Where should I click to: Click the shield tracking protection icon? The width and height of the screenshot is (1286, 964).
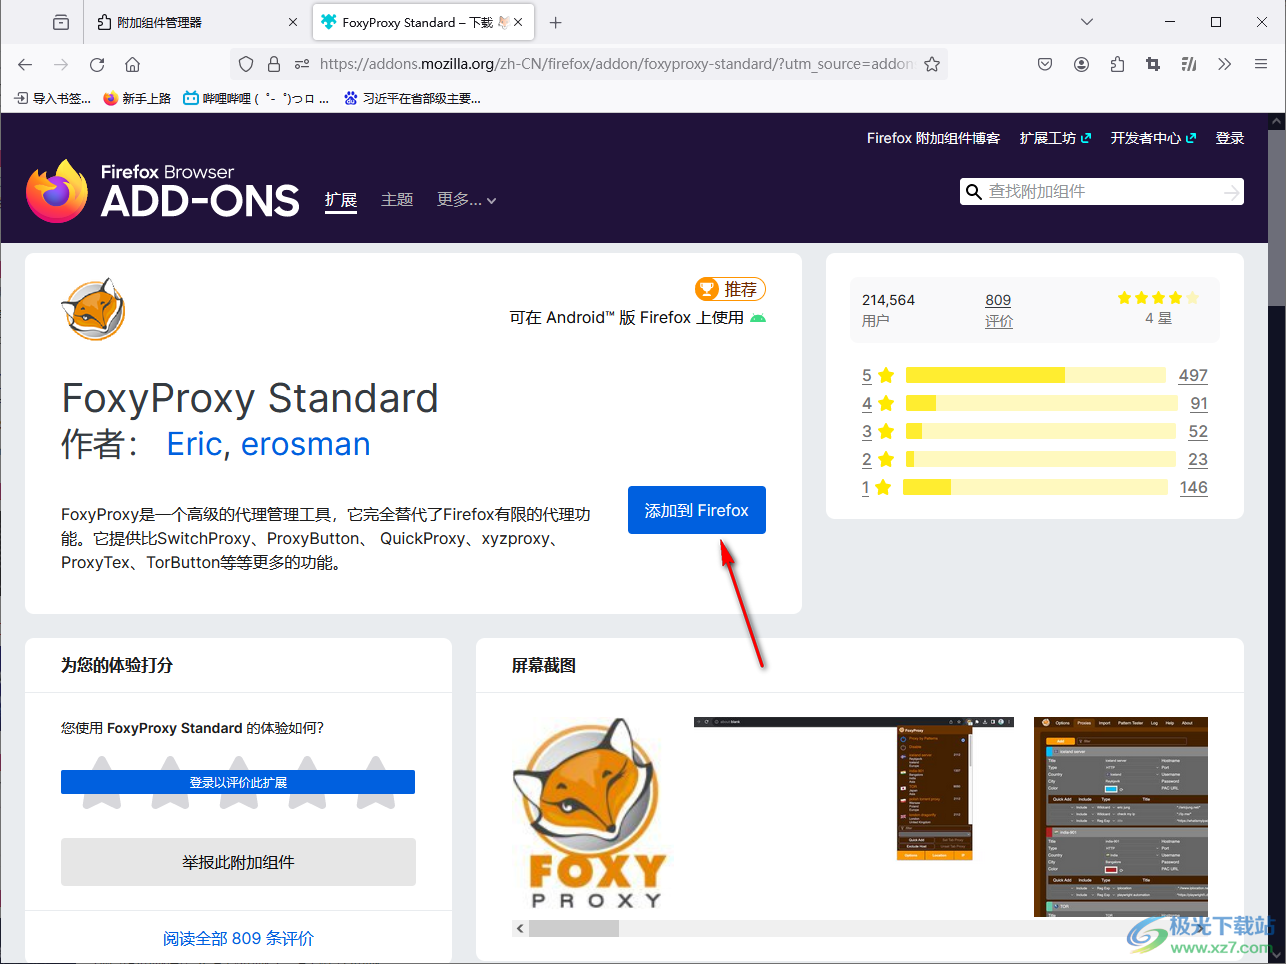[246, 64]
